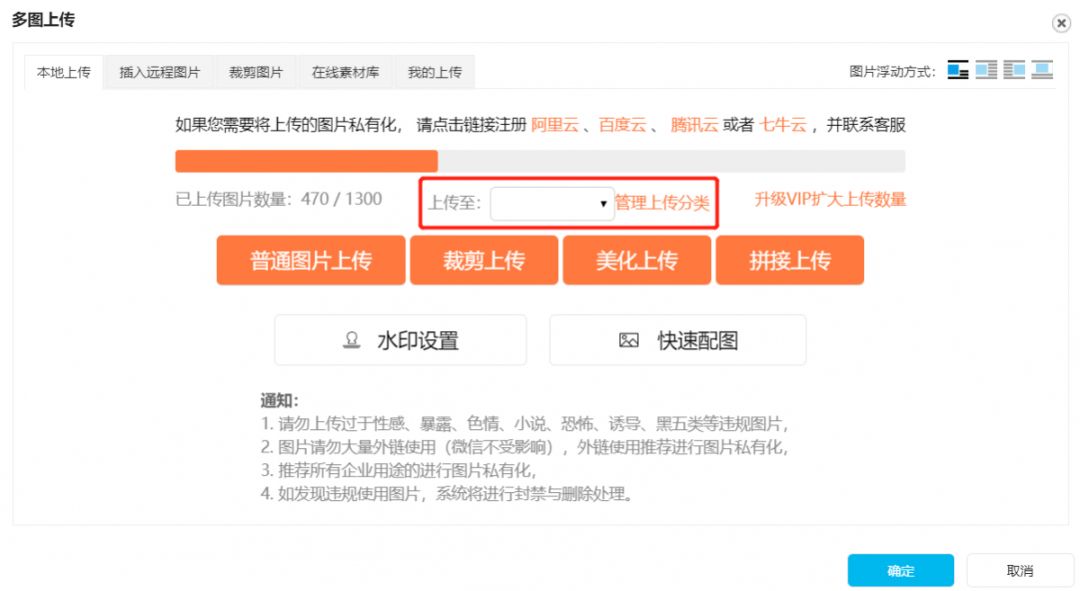Confirm with the blue 确定 button
Image resolution: width=1080 pixels, height=591 pixels.
pos(900,570)
